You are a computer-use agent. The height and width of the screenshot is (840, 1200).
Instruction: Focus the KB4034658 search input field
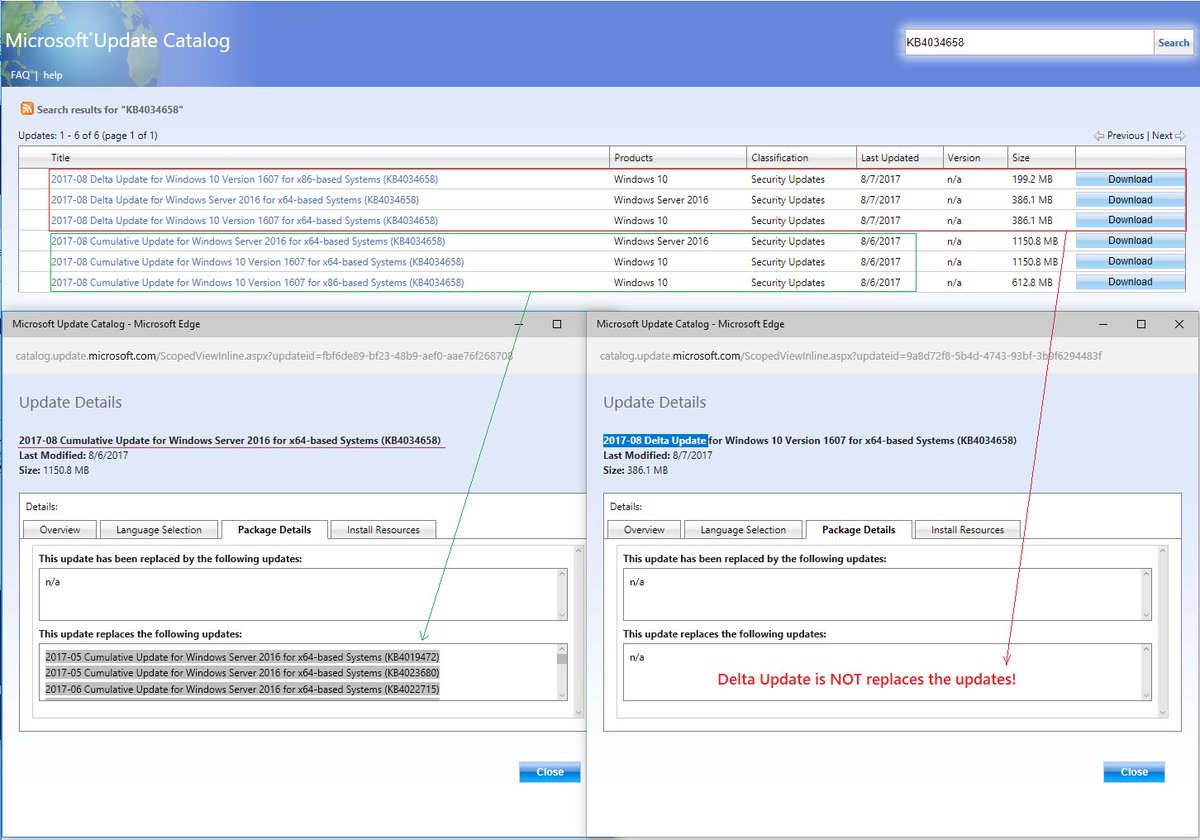(x=1028, y=42)
